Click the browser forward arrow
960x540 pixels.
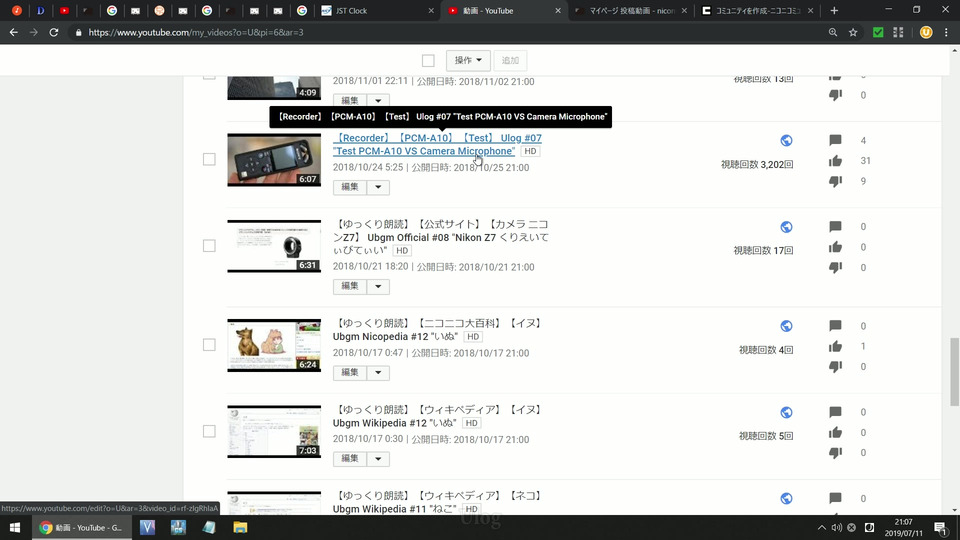[34, 32]
